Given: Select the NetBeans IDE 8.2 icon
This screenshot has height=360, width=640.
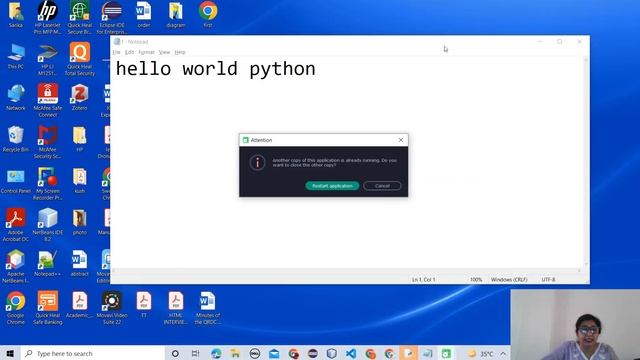Looking at the screenshot, I should [47, 225].
